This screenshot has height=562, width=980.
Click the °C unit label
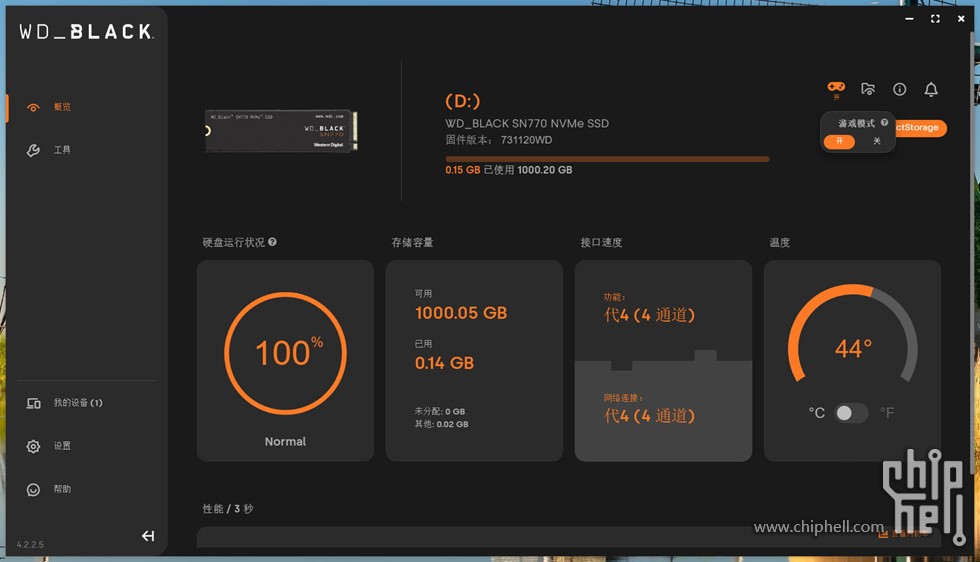click(817, 413)
